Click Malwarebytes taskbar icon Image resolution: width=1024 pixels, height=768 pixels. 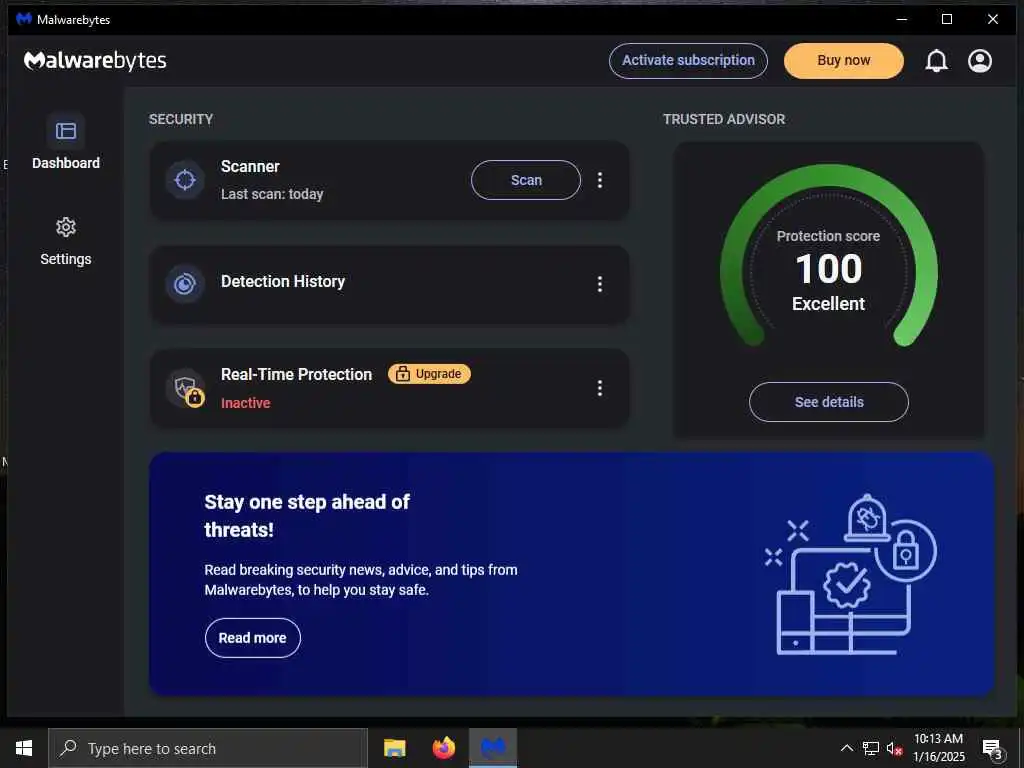tap(493, 748)
